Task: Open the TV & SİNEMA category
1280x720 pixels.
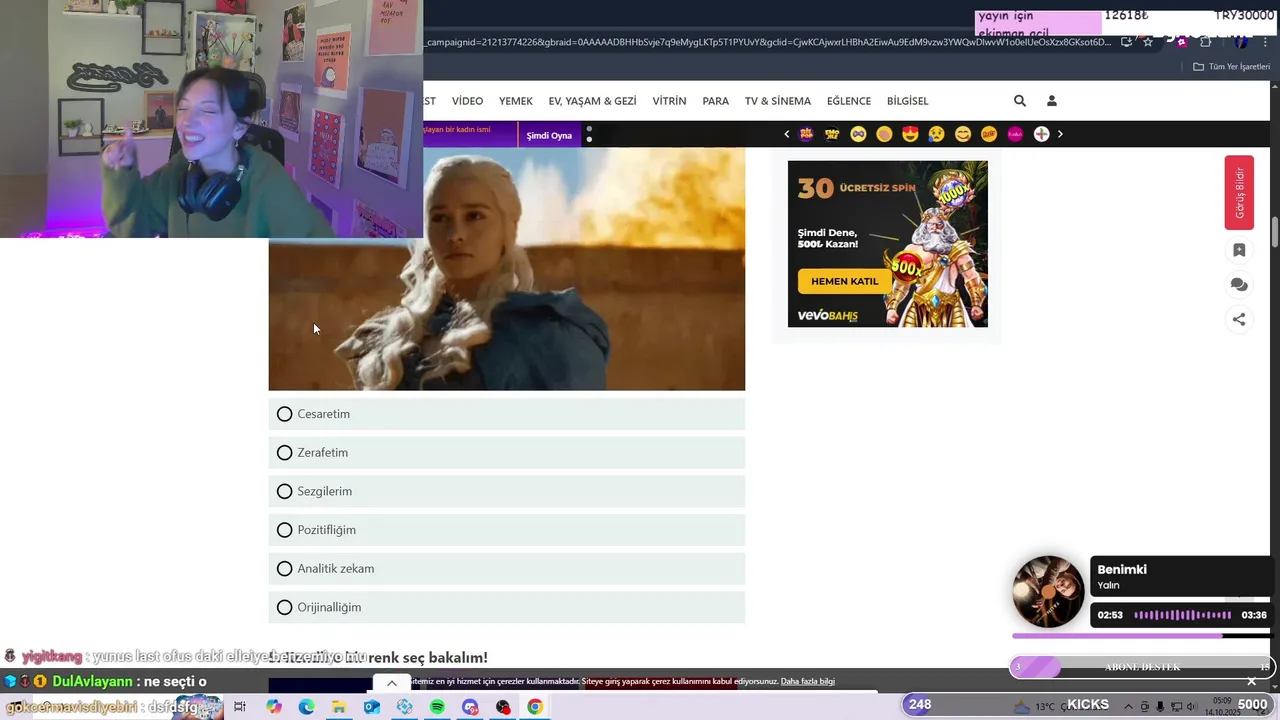Action: pos(778,101)
